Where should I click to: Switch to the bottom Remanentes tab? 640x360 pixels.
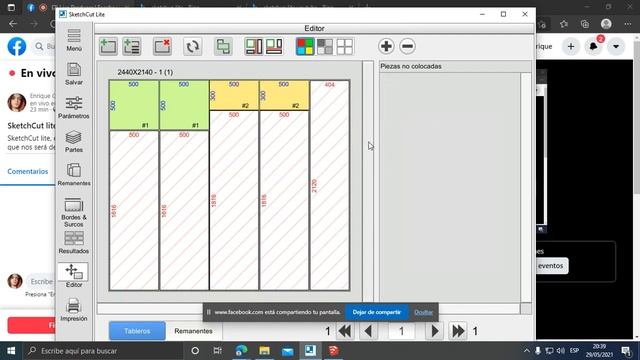pos(193,331)
